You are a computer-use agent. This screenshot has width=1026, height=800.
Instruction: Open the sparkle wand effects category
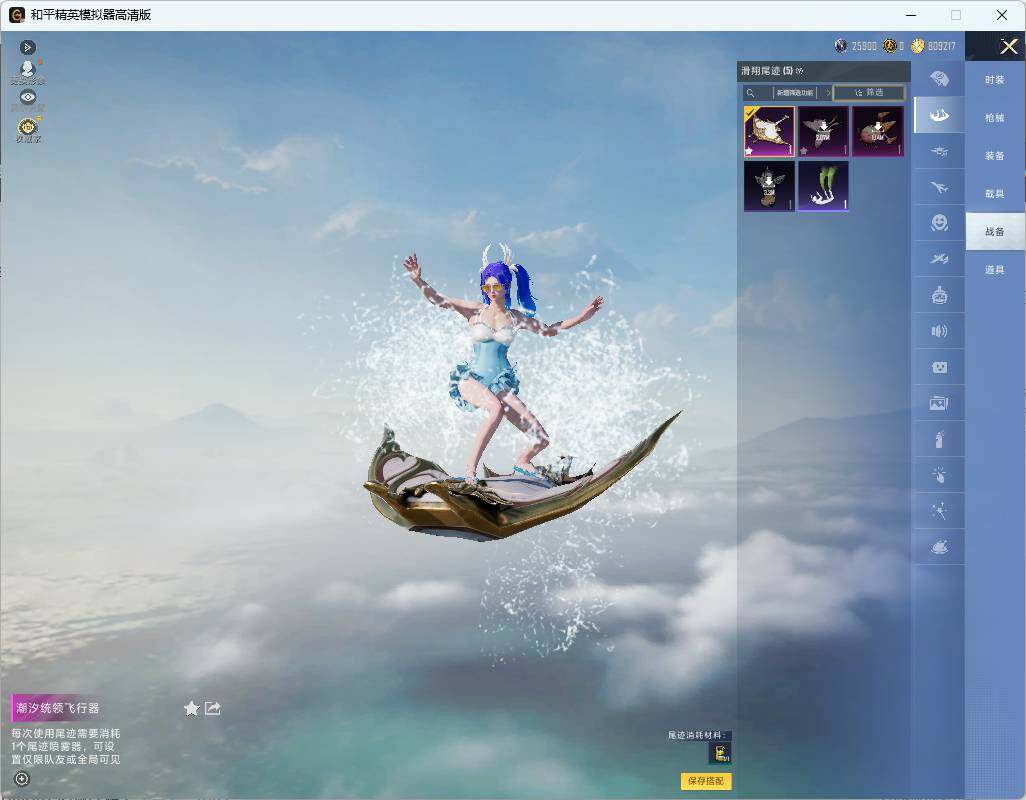click(x=939, y=511)
